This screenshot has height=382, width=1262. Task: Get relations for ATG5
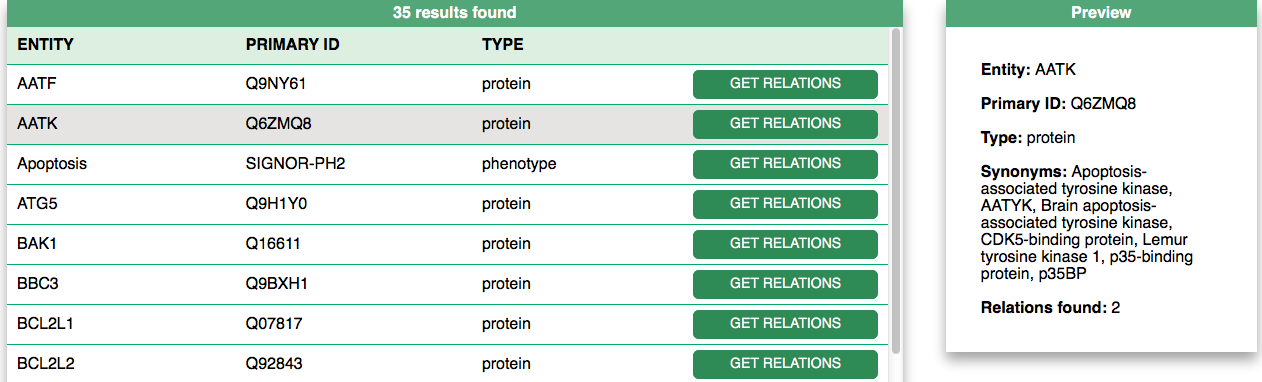coord(785,204)
